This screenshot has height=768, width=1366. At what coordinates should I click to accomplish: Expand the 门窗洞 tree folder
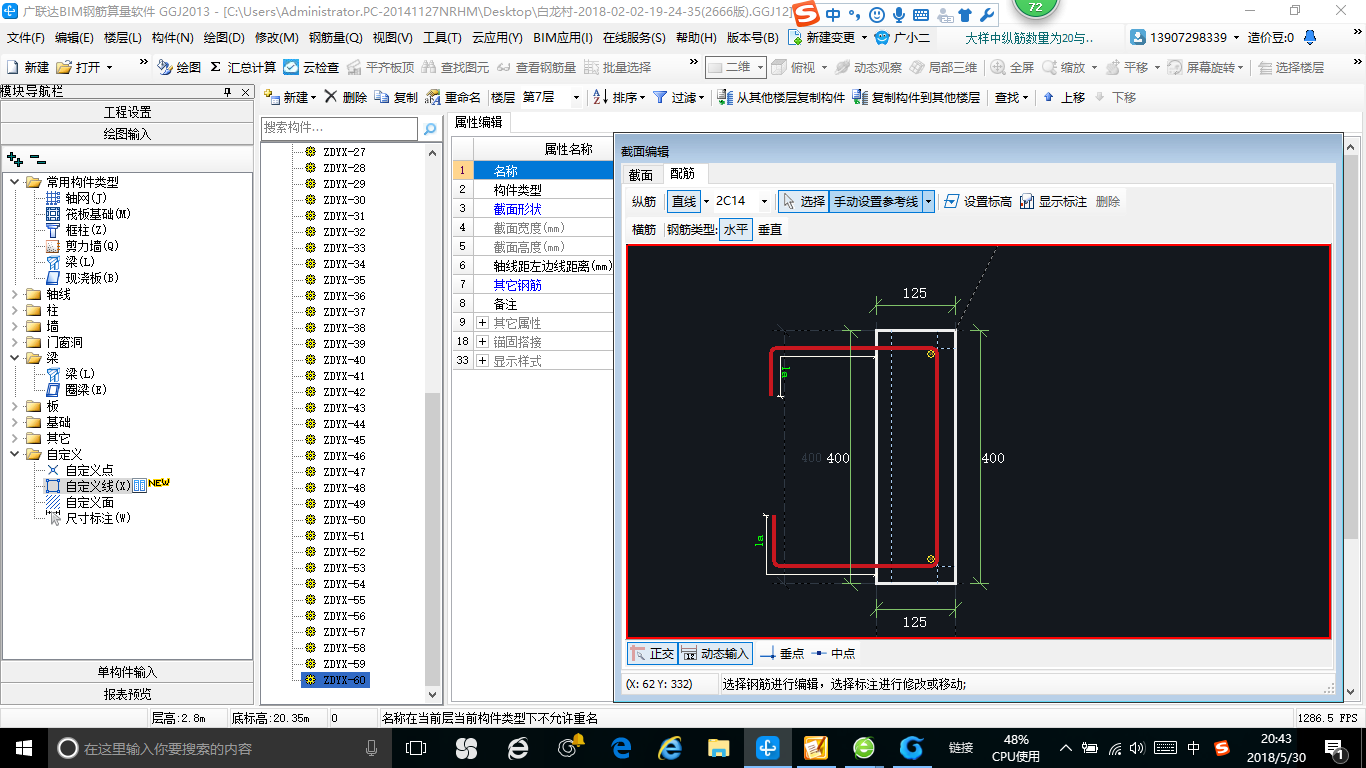coord(15,342)
